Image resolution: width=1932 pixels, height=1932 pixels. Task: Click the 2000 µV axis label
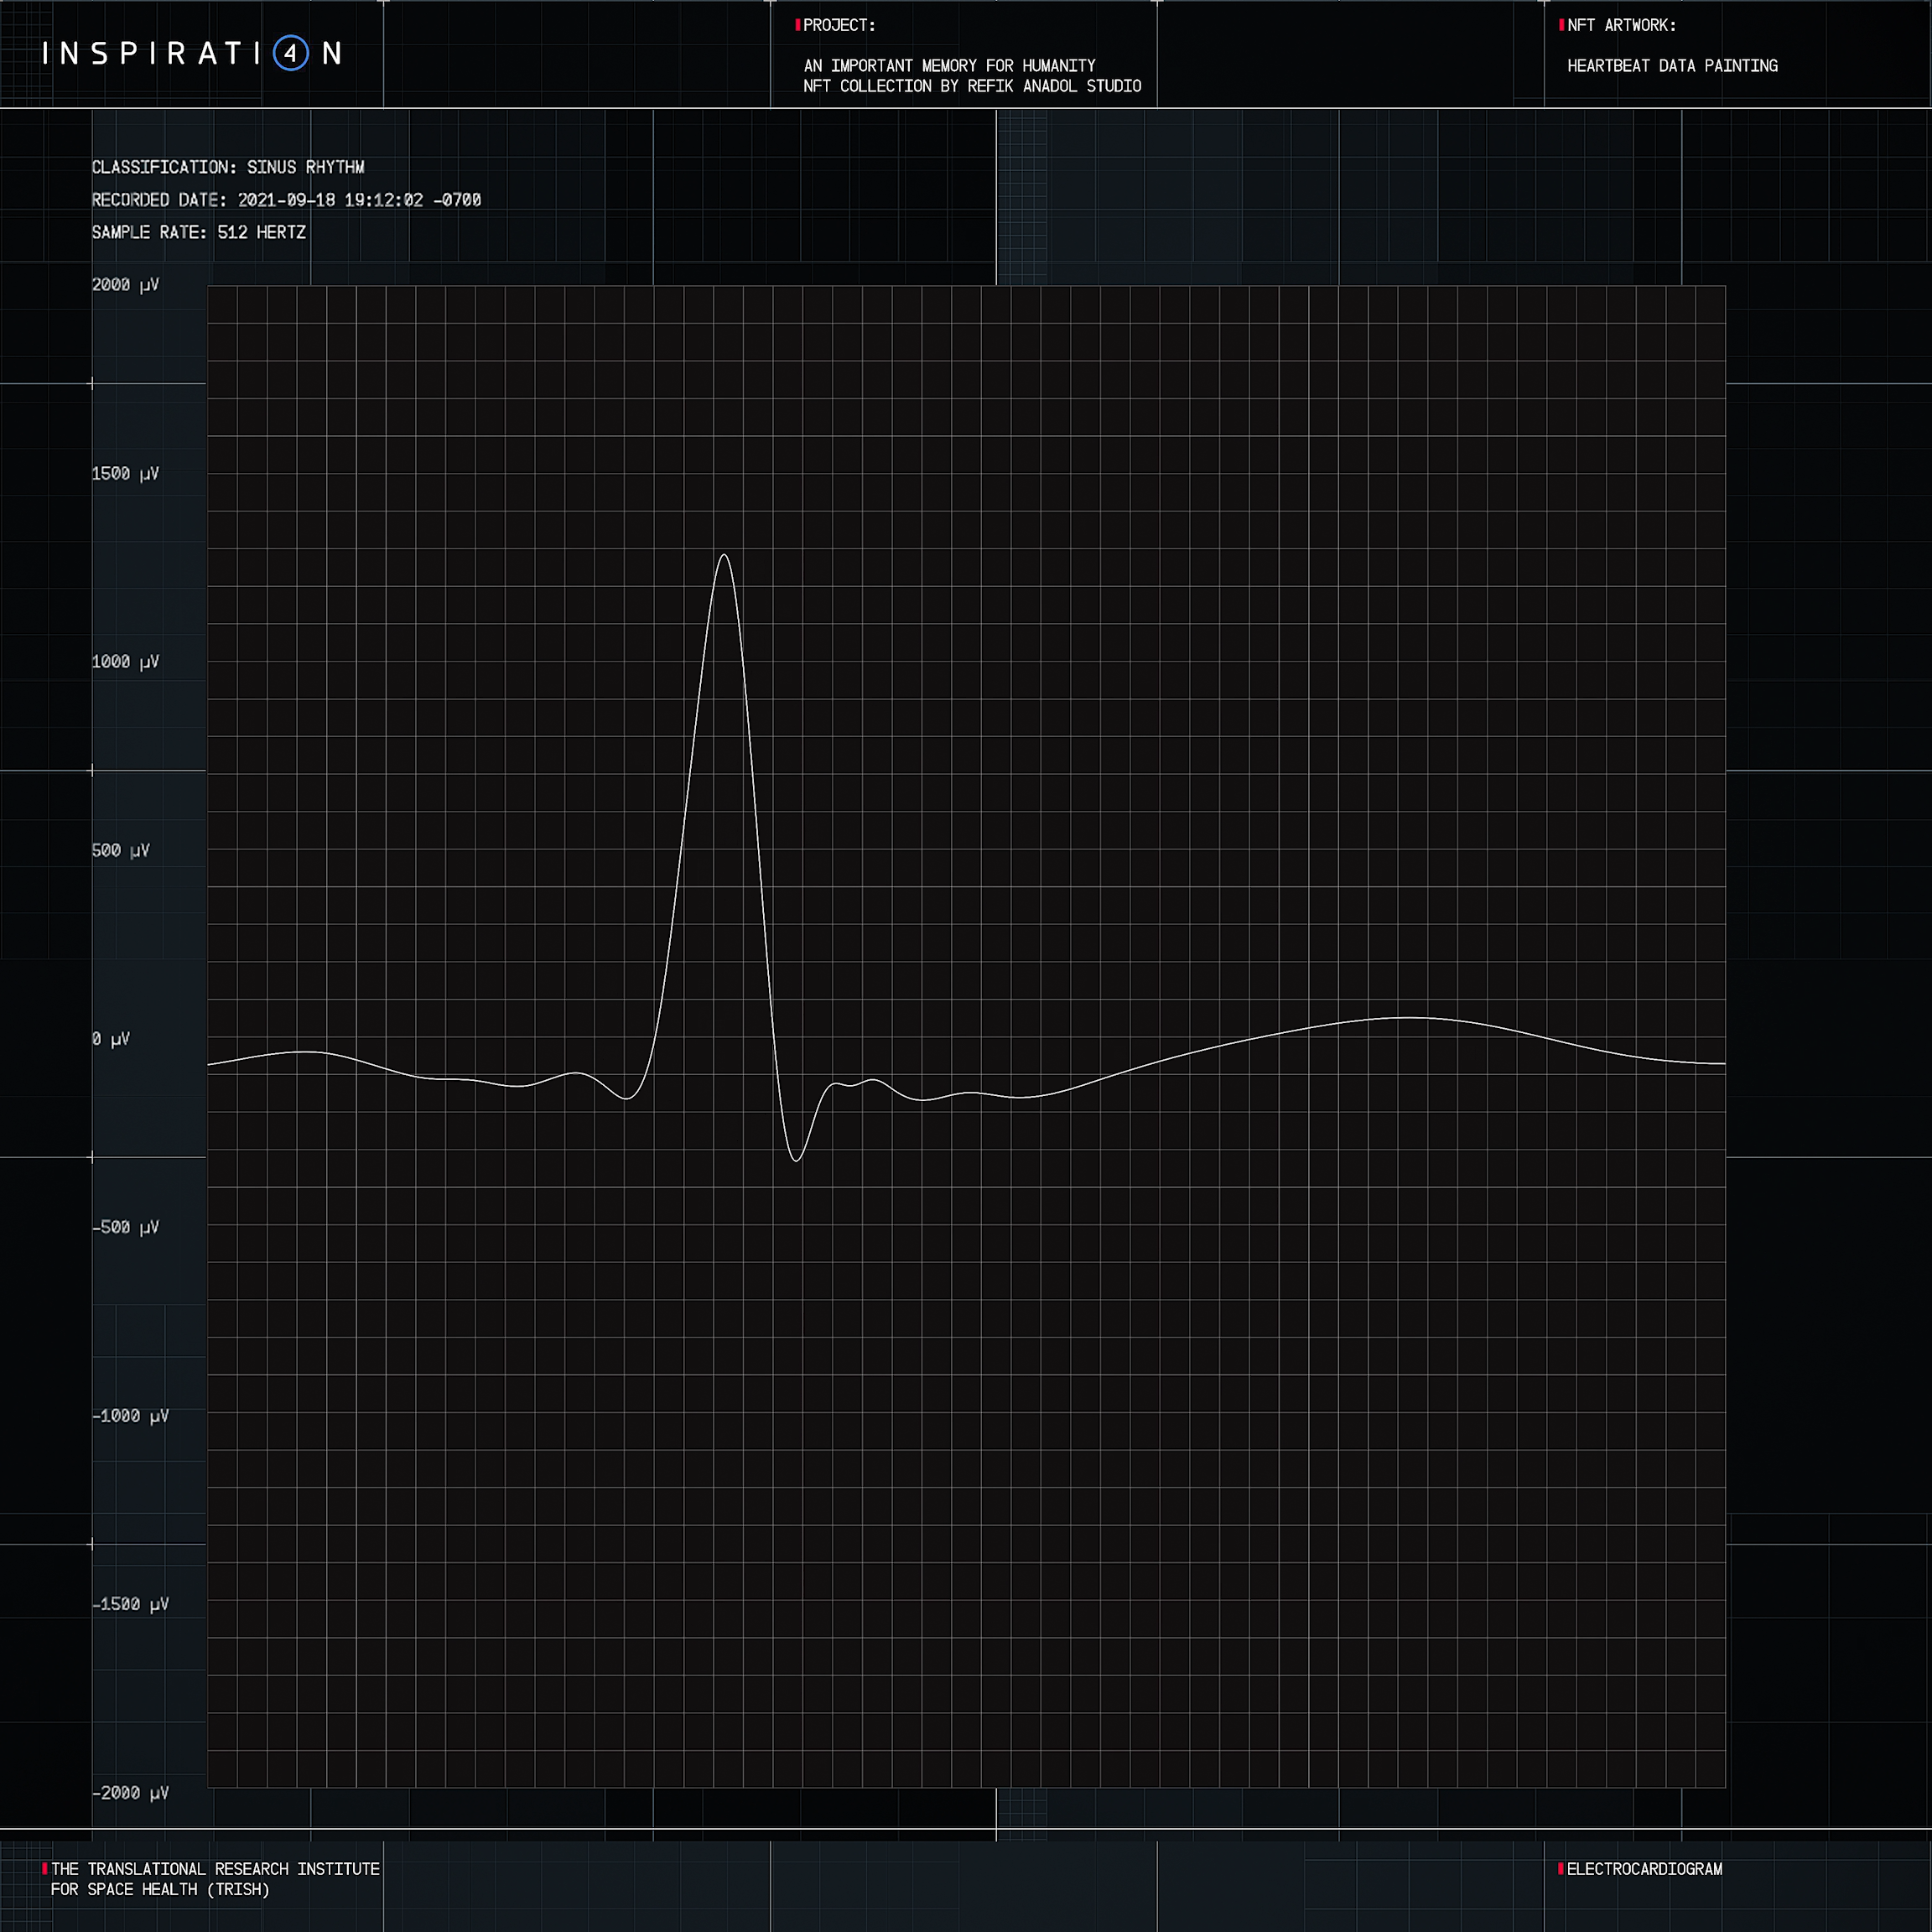pos(124,285)
